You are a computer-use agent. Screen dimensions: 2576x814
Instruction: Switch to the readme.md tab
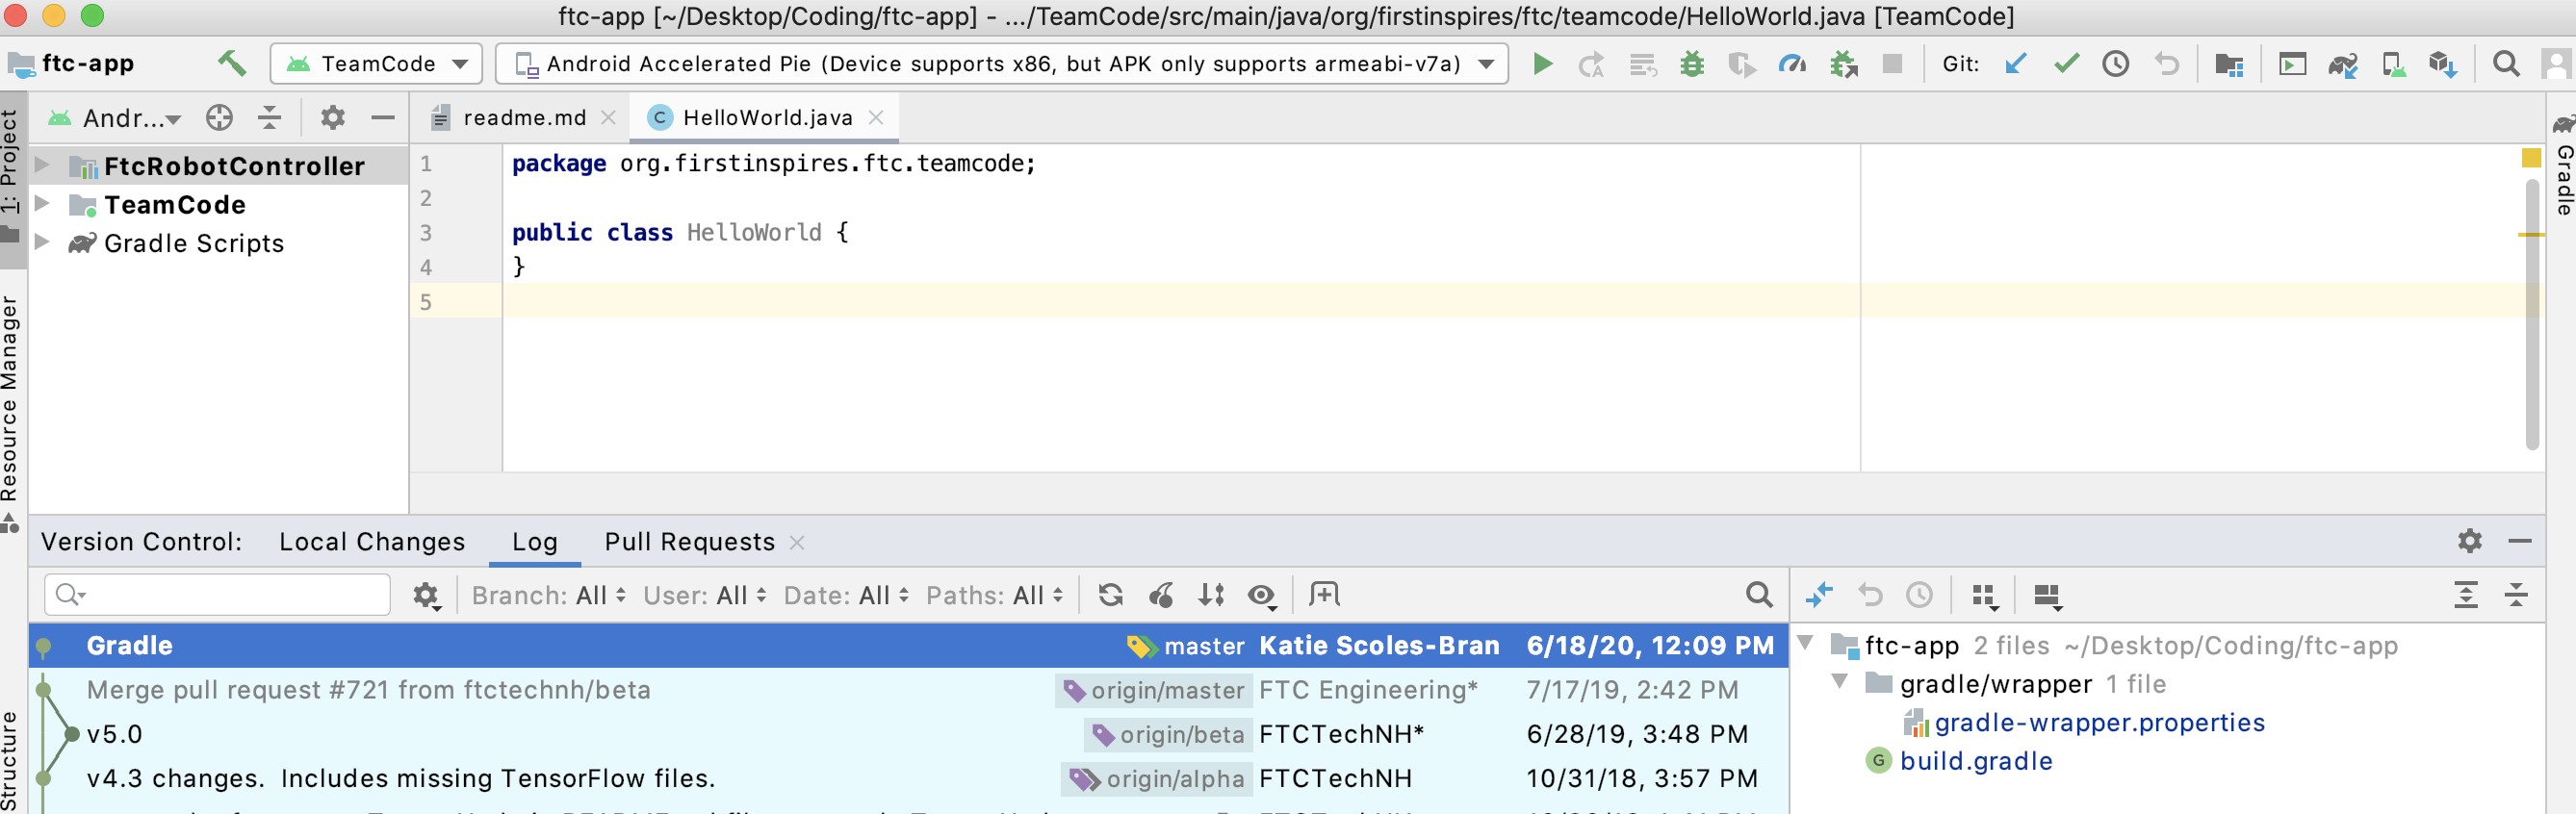click(524, 118)
